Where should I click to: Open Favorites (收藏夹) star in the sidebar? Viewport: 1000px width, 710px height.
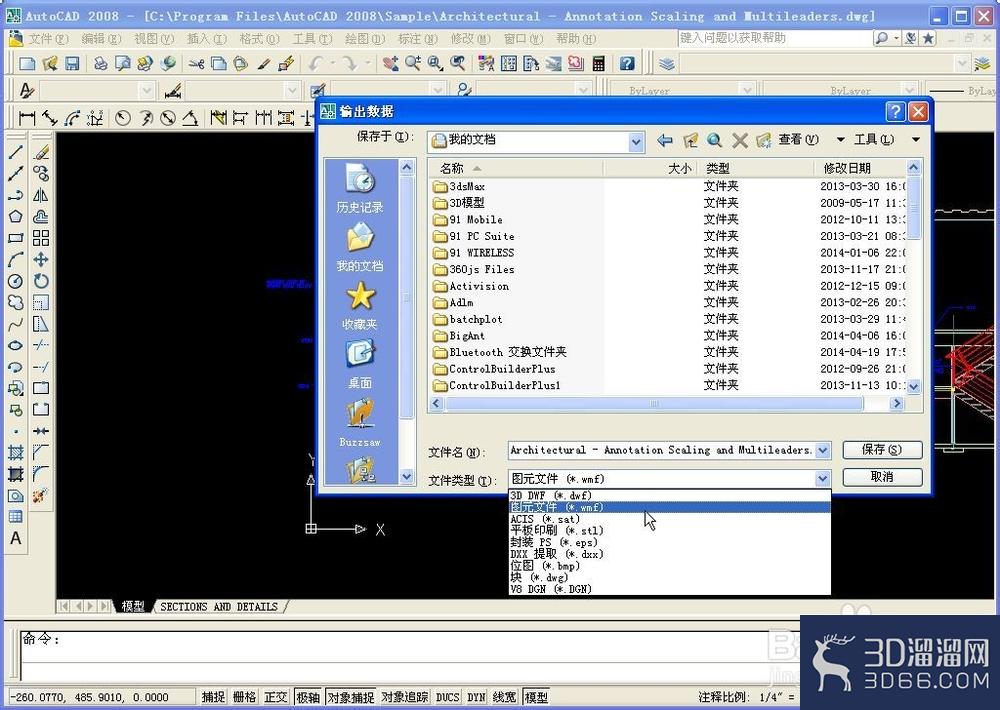(360, 306)
